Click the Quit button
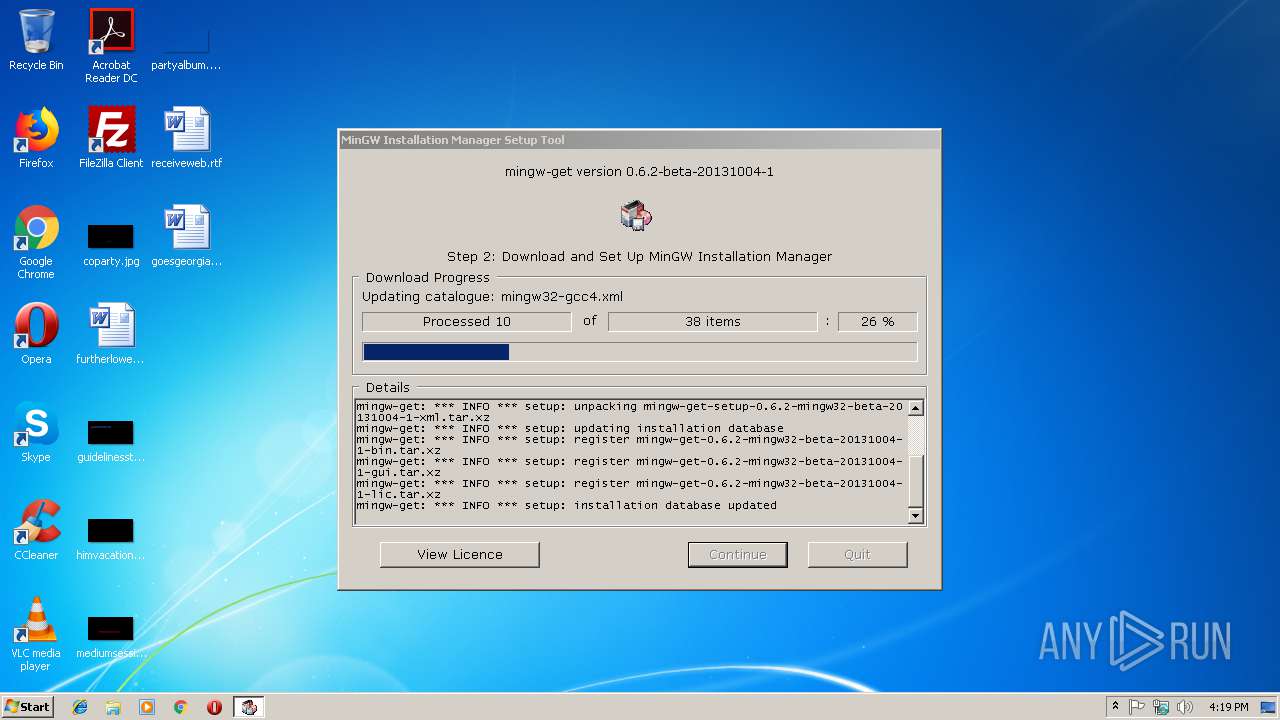This screenshot has width=1280, height=720. tap(857, 555)
